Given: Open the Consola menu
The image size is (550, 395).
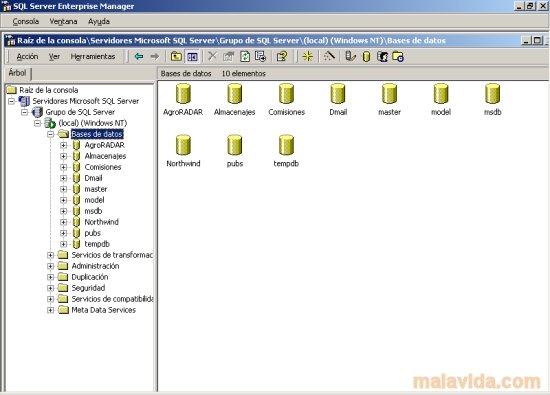Looking at the screenshot, I should [x=26, y=21].
